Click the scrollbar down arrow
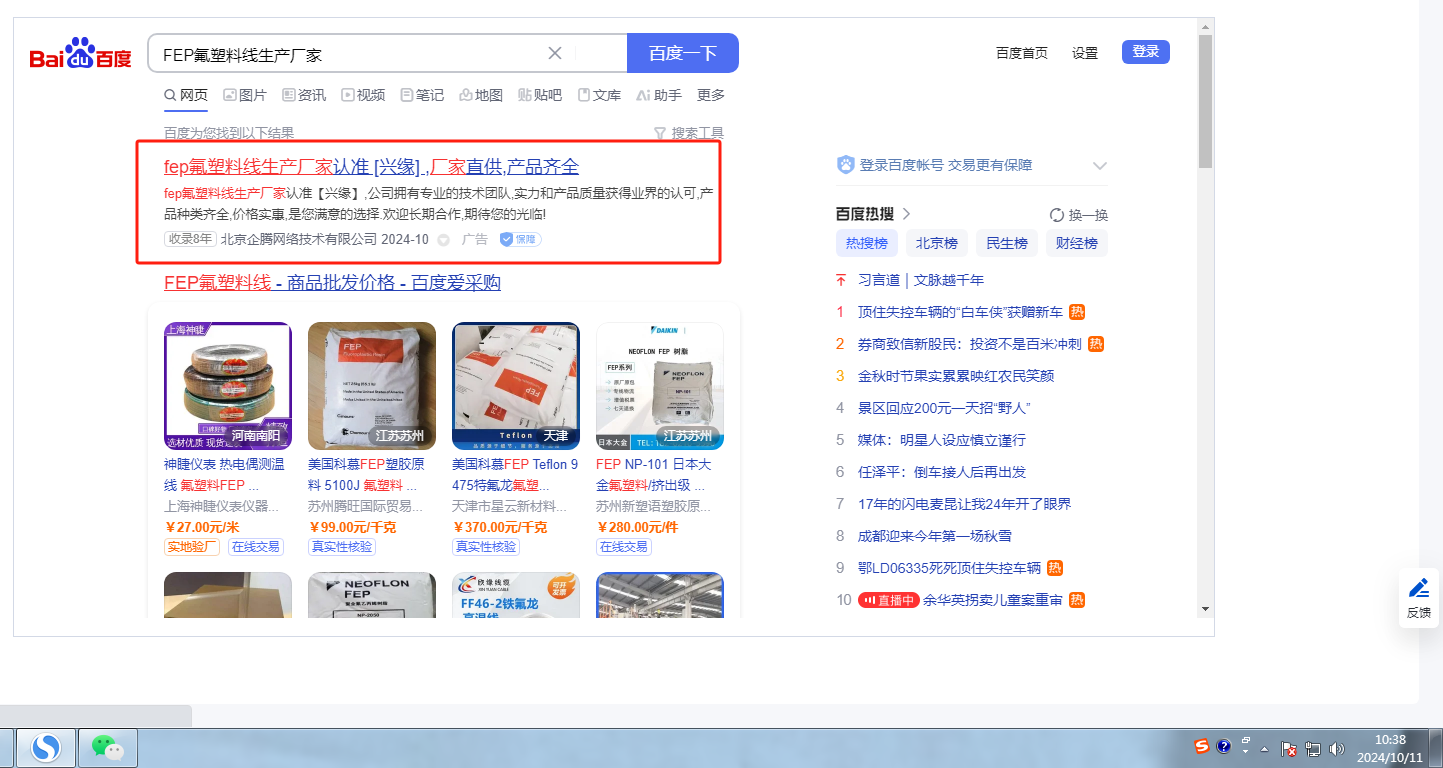The image size is (1443, 768). point(1205,608)
